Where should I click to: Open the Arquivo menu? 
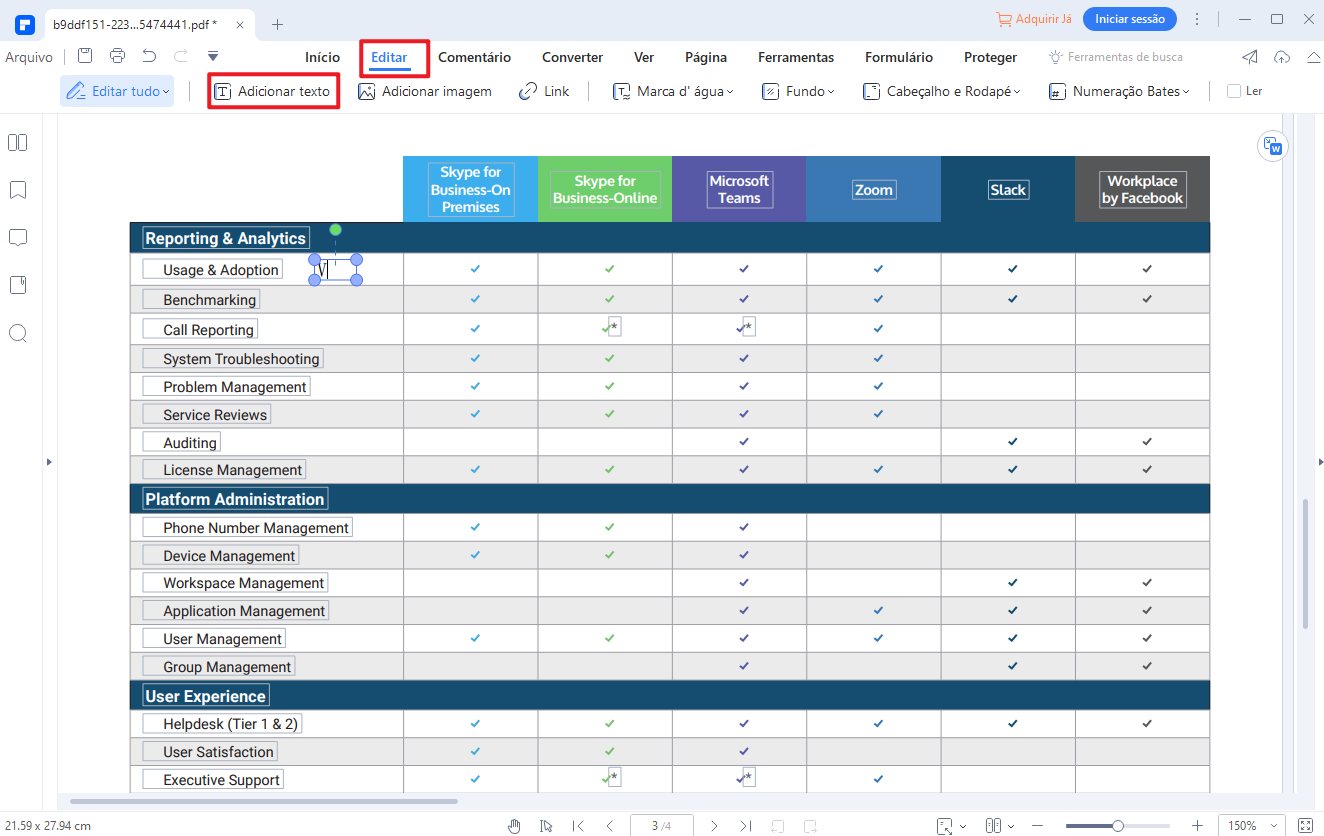[29, 57]
